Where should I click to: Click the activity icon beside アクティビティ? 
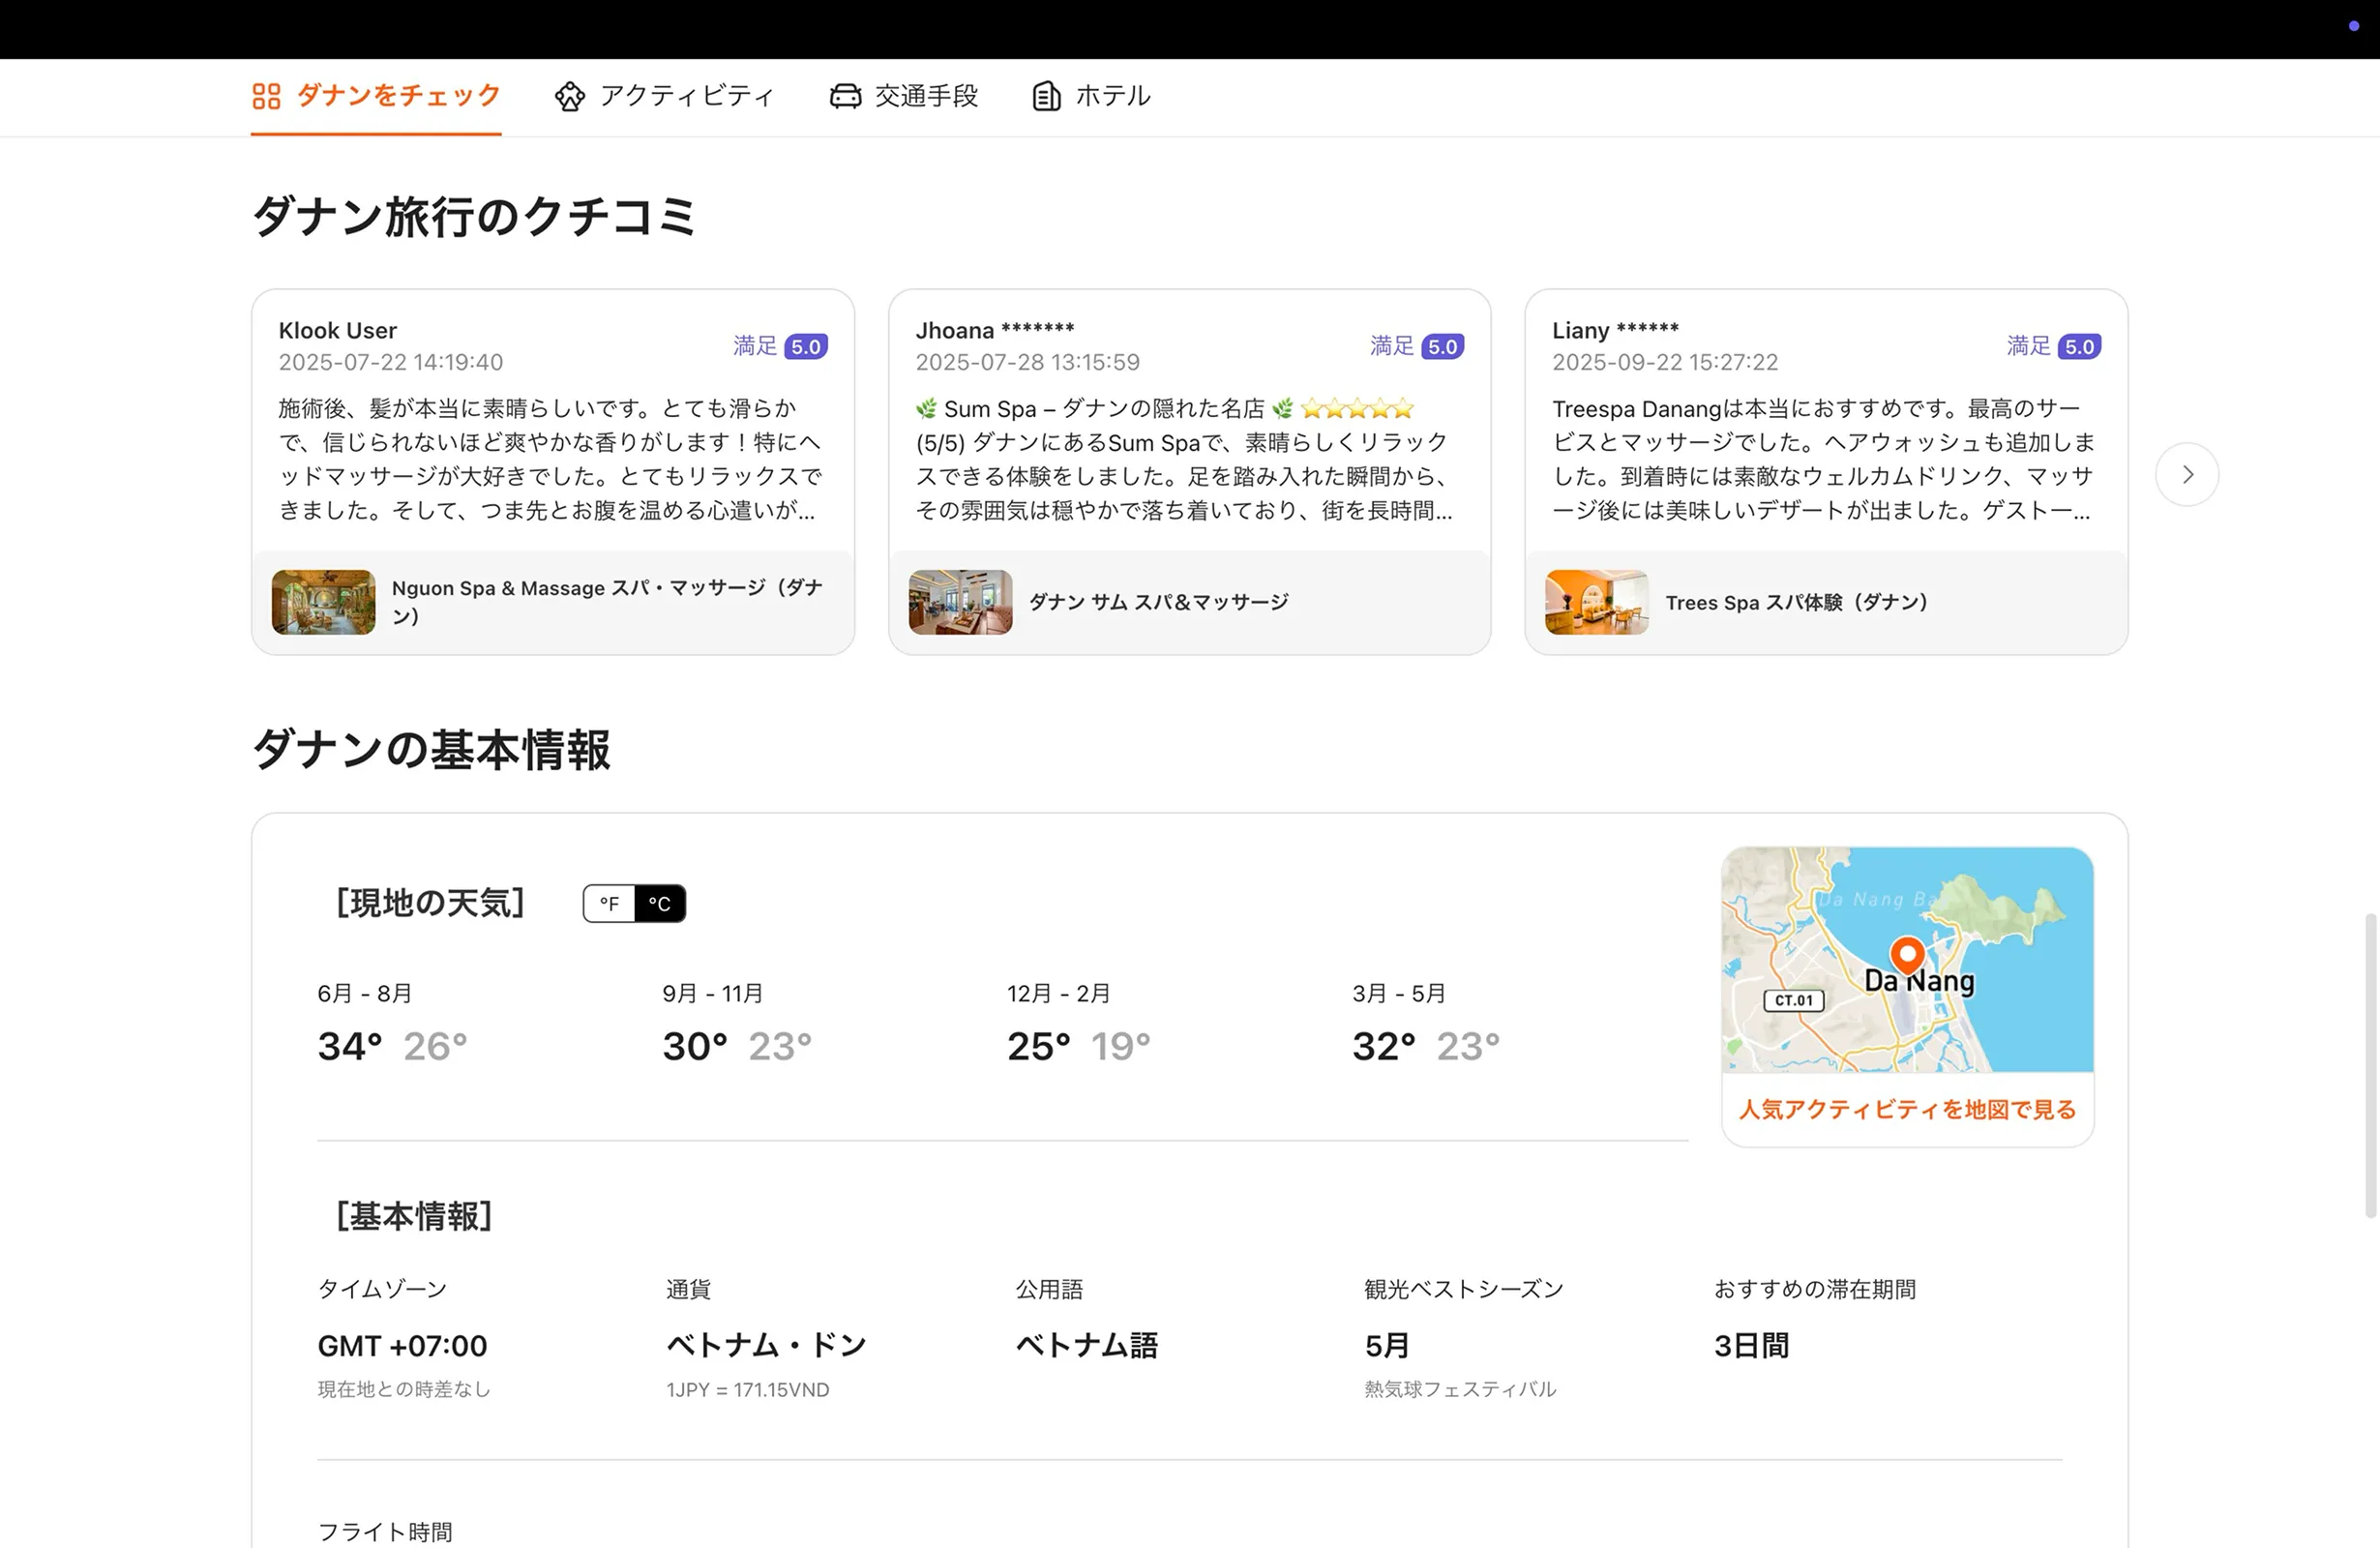pyautogui.click(x=570, y=96)
